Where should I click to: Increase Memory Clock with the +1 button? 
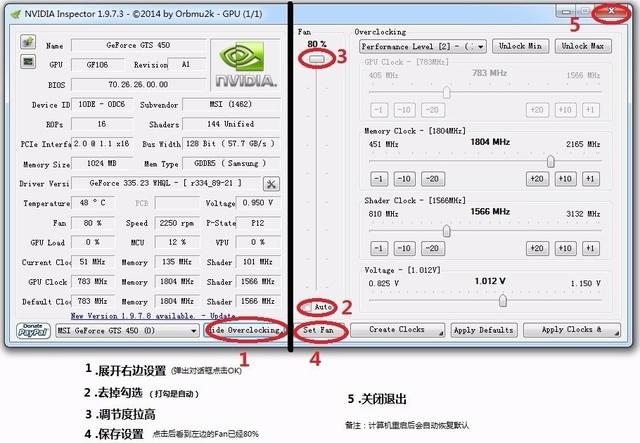[591, 179]
